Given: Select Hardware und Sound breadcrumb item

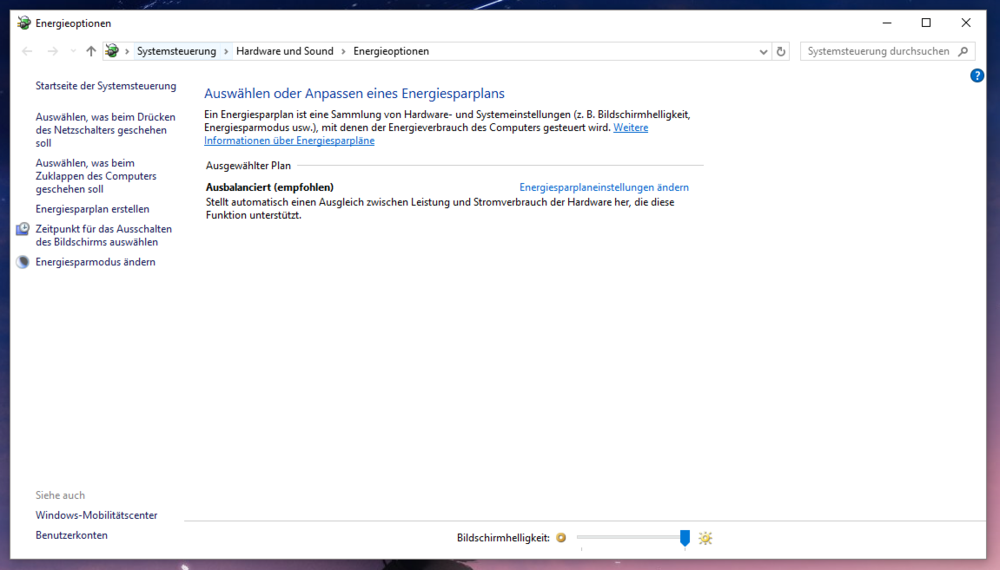Looking at the screenshot, I should click(x=284, y=51).
